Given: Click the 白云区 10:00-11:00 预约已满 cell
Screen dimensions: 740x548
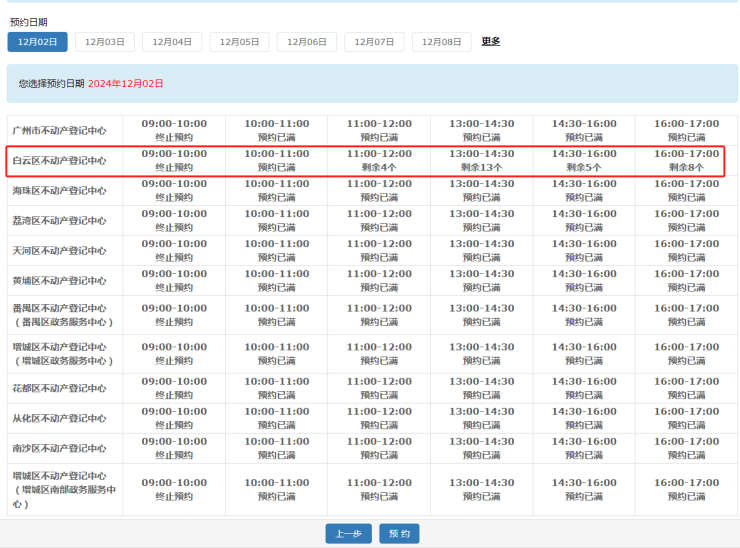Looking at the screenshot, I should coord(277,160).
